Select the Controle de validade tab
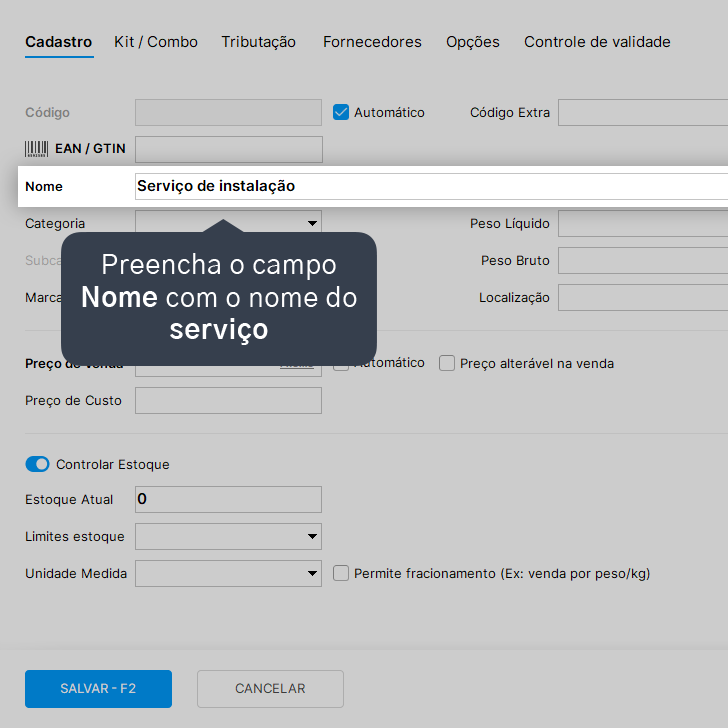728x728 pixels. 597,42
